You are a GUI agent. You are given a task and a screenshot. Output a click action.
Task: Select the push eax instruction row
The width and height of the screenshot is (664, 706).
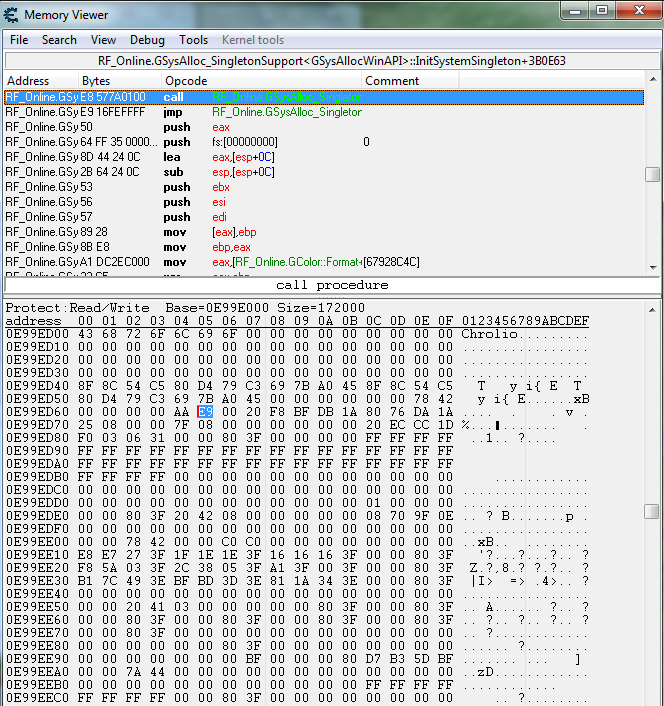(324, 127)
